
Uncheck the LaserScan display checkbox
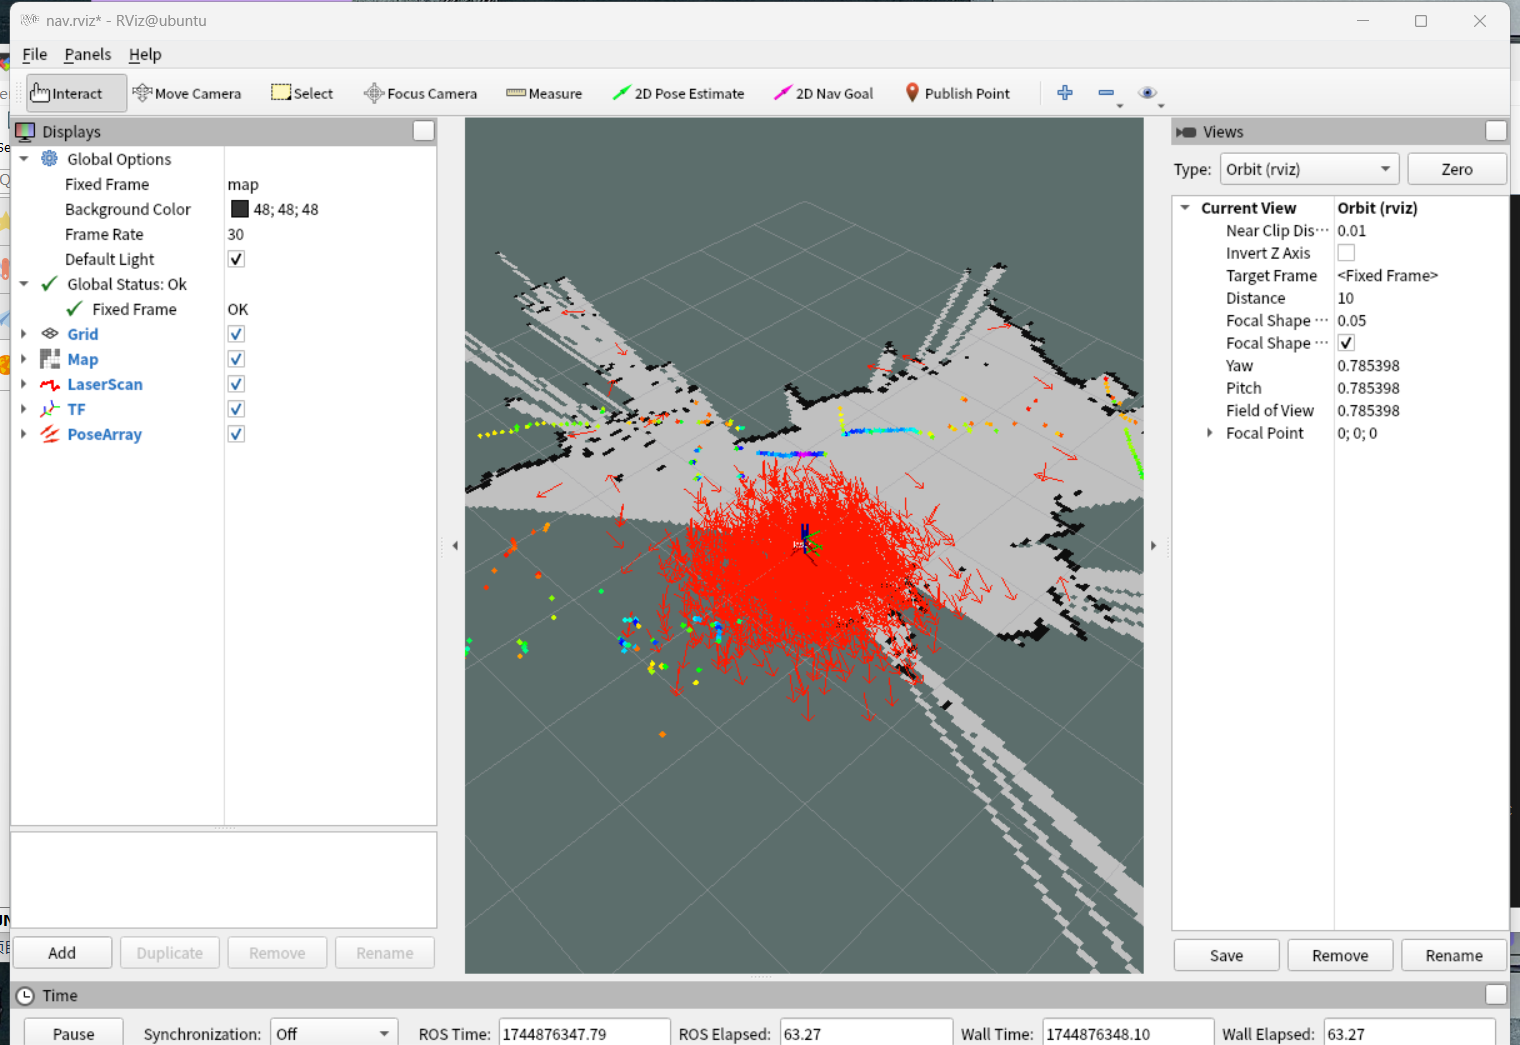click(x=236, y=384)
